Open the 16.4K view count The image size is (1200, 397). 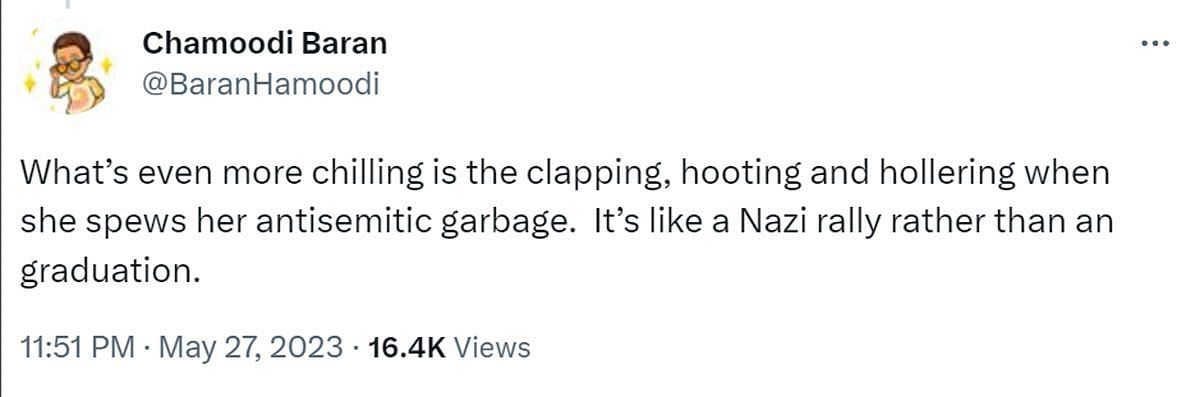(x=408, y=347)
